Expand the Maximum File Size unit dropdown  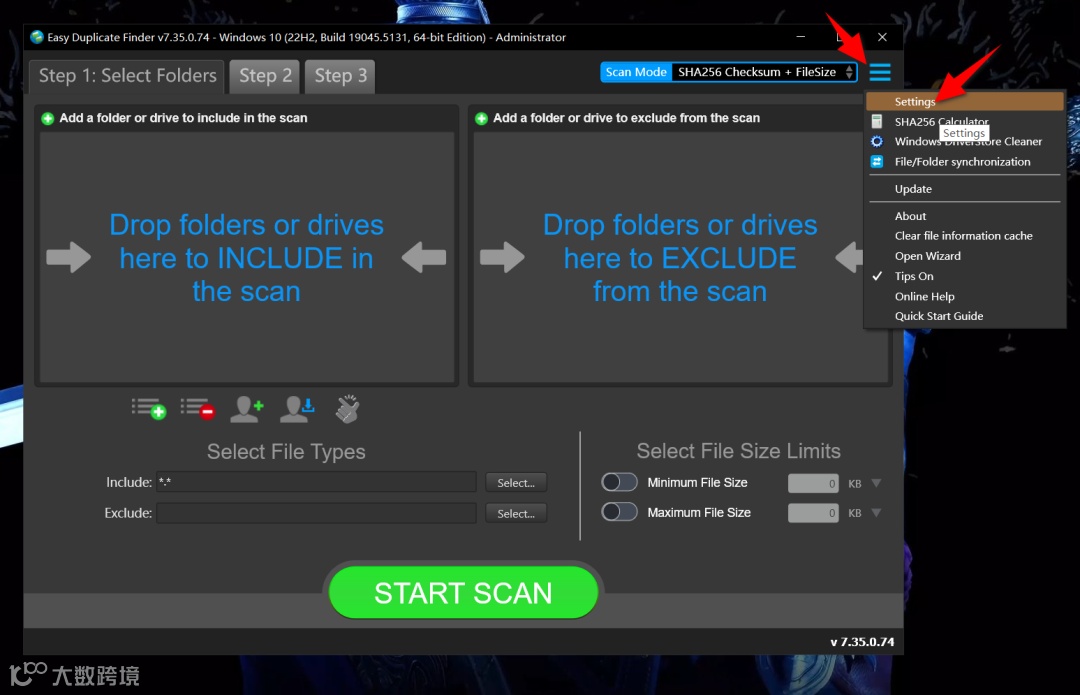[876, 512]
